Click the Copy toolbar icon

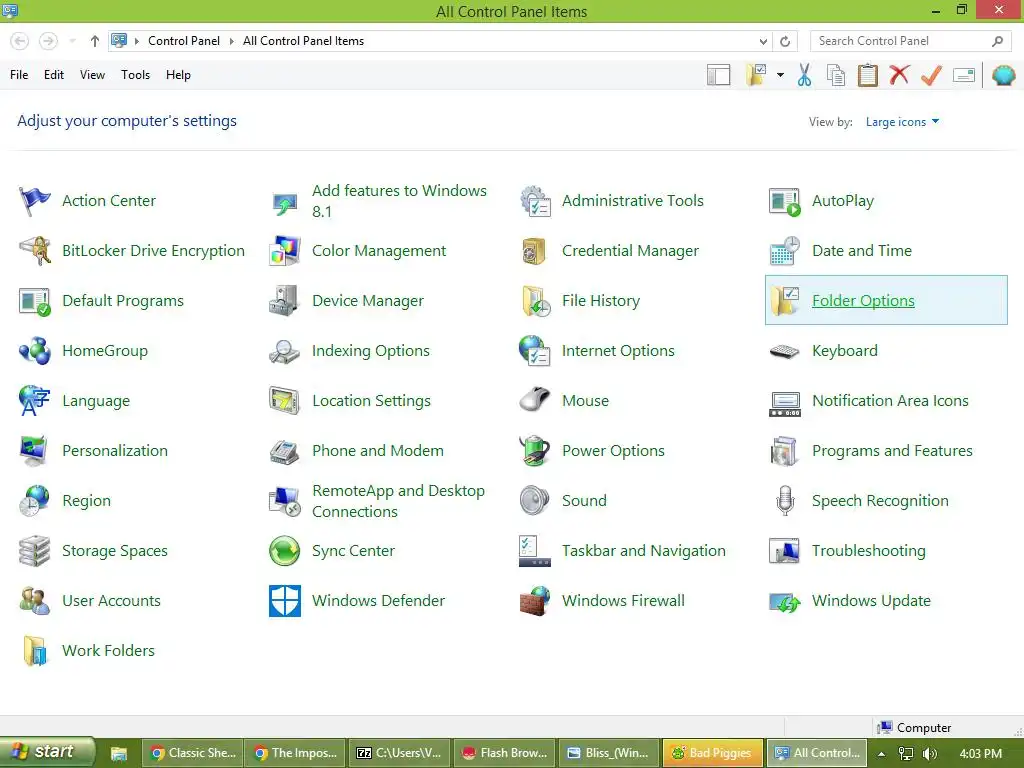tap(836, 74)
